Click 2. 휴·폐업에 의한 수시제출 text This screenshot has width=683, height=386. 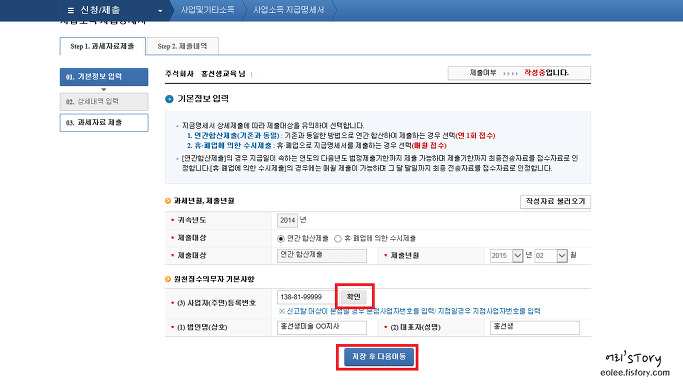point(229,146)
